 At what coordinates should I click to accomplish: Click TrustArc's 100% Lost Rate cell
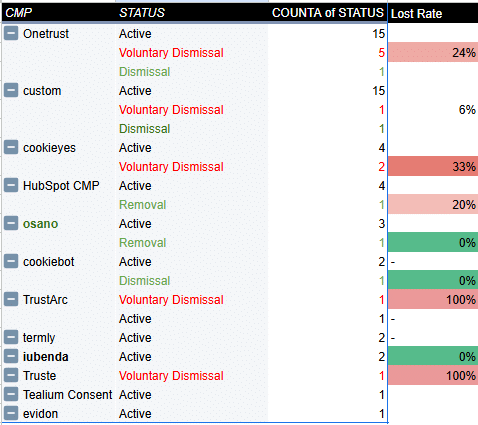(x=433, y=299)
